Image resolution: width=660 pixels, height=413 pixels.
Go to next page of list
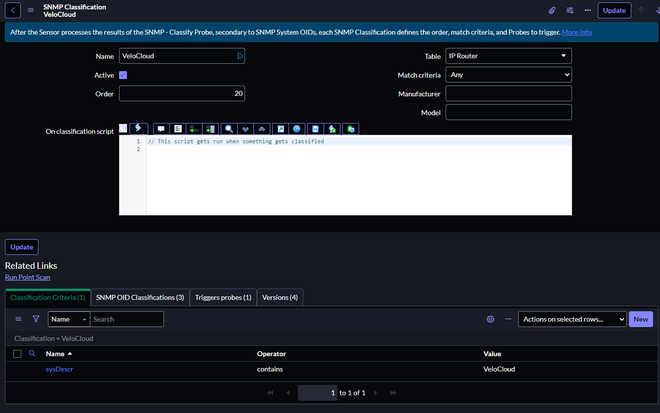coord(375,393)
